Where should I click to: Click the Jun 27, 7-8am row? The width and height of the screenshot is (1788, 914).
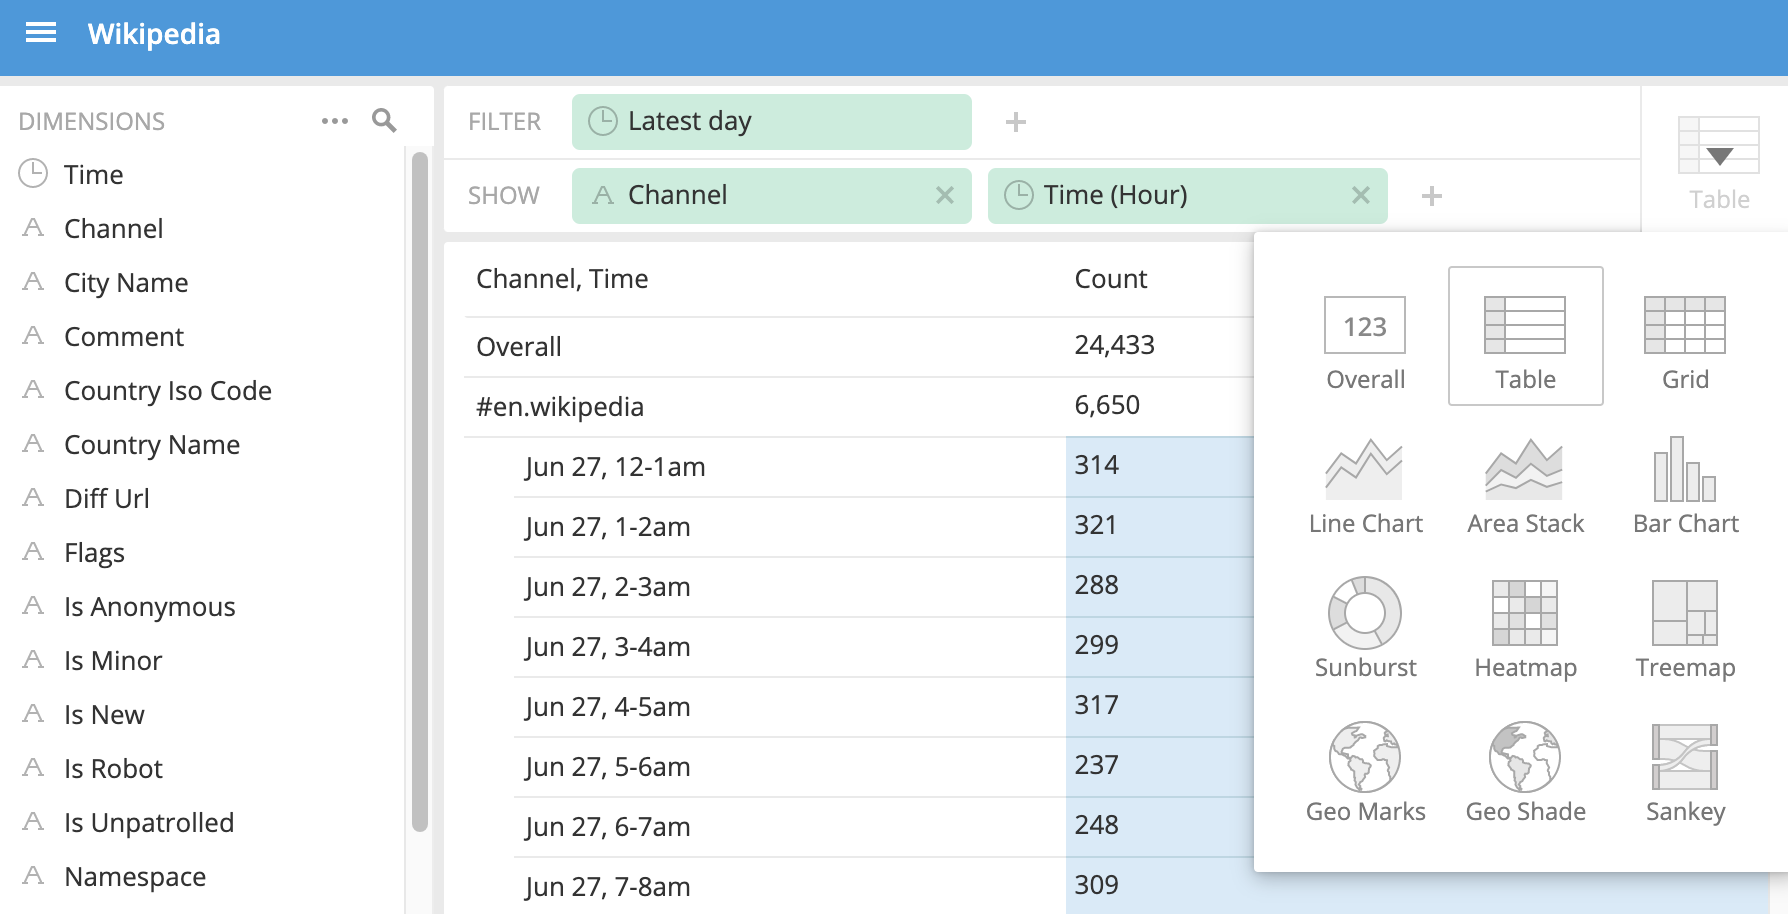[883, 886]
